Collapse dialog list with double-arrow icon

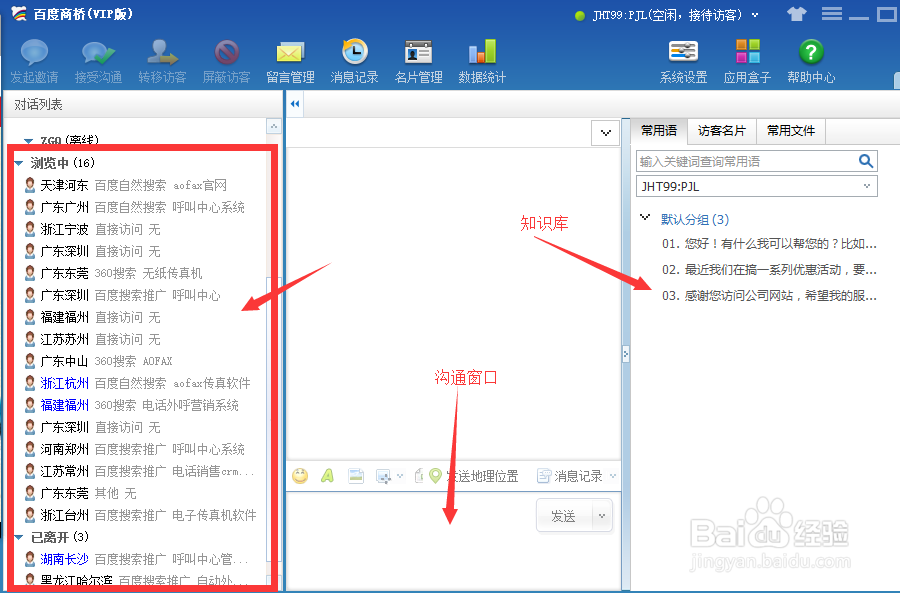[295, 104]
